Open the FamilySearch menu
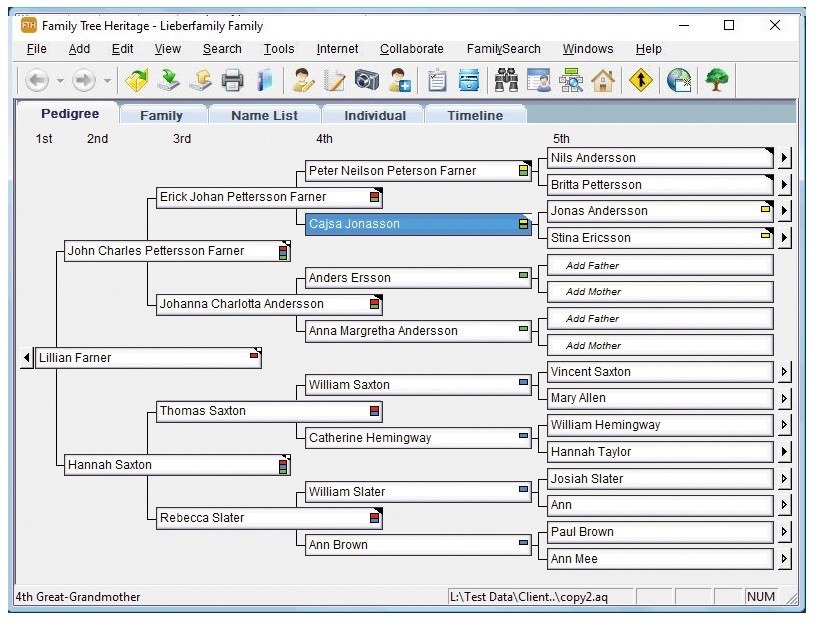Screen dimensions: 821x626 (503, 49)
